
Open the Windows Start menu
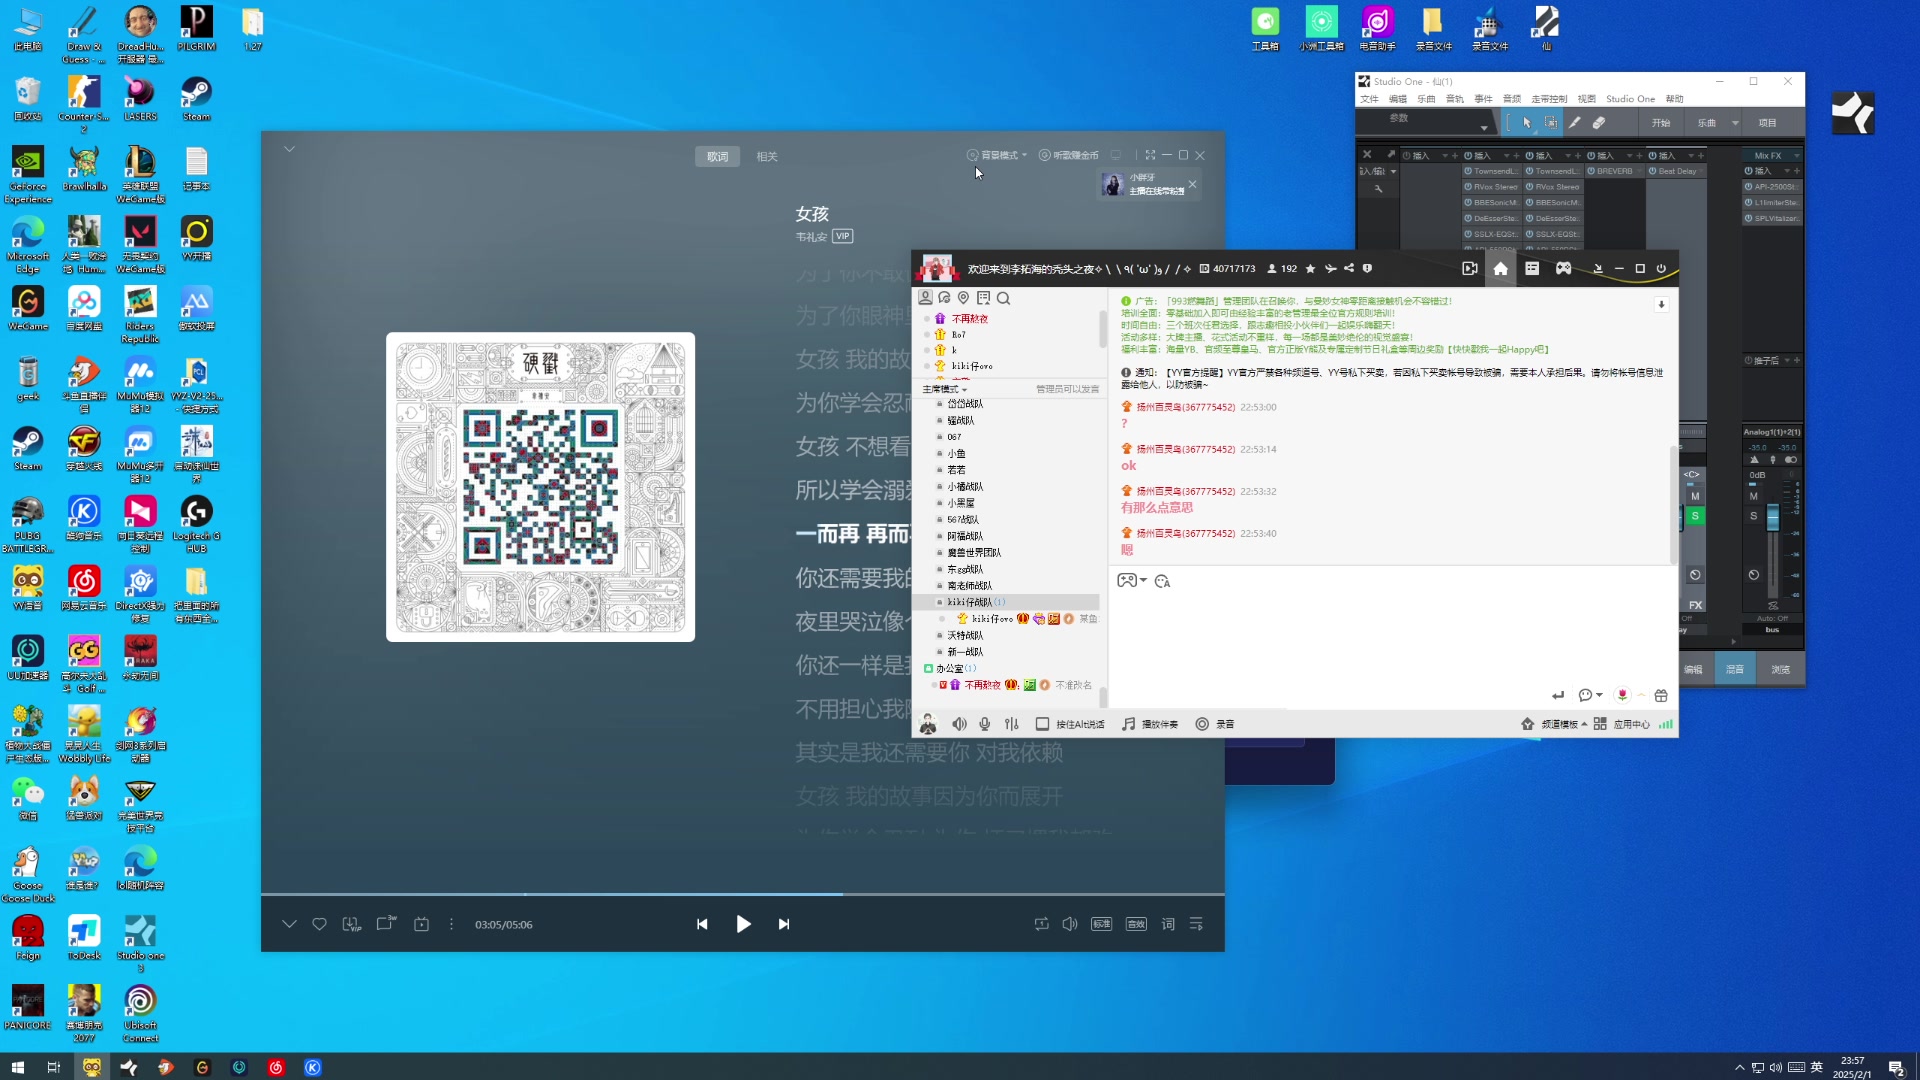(17, 1067)
